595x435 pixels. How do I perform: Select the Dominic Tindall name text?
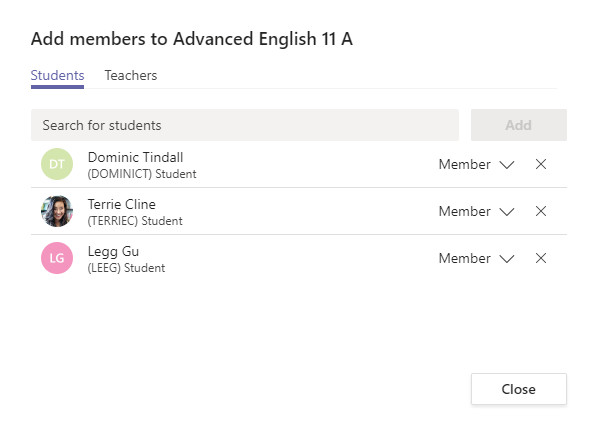[135, 157]
